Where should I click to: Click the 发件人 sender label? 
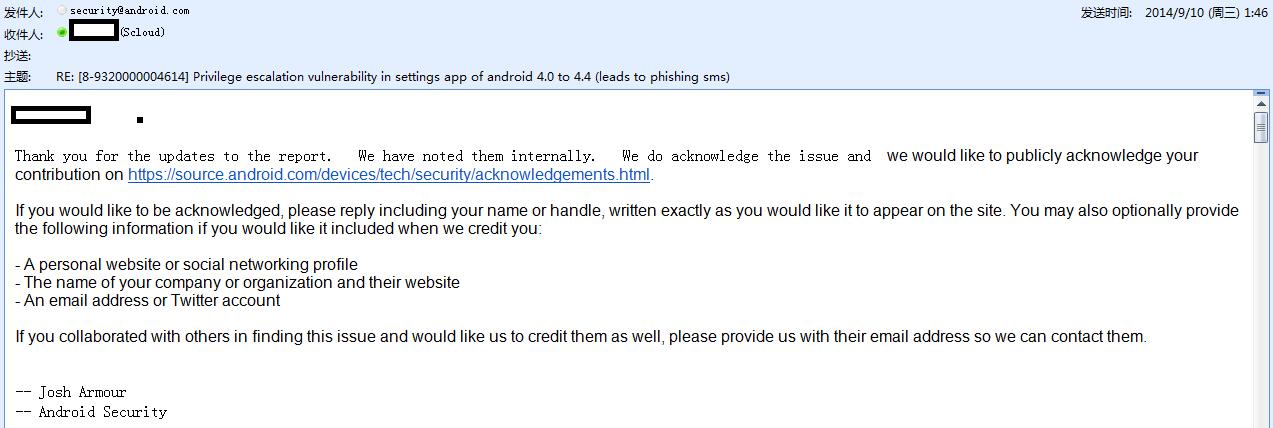pyautogui.click(x=22, y=12)
